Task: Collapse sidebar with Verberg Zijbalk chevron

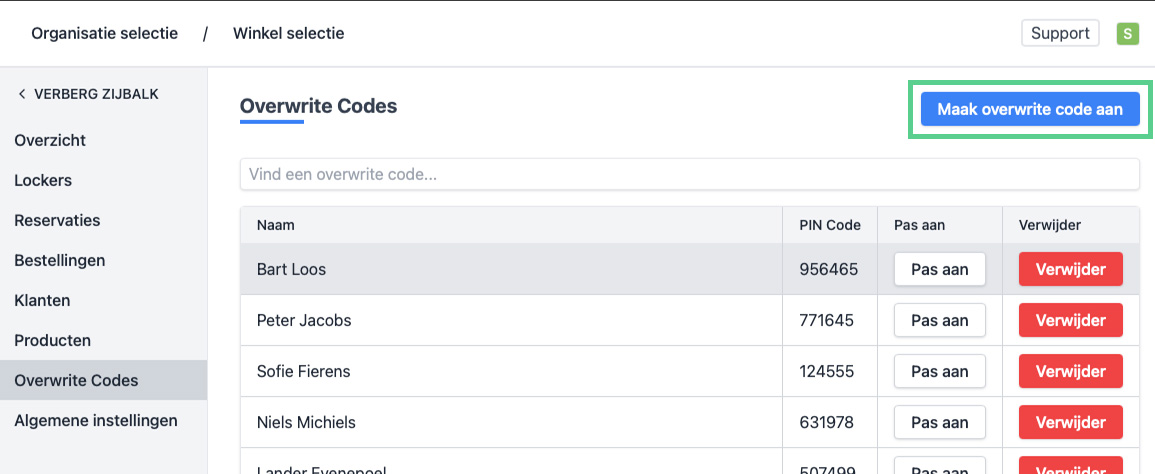Action: [22, 94]
